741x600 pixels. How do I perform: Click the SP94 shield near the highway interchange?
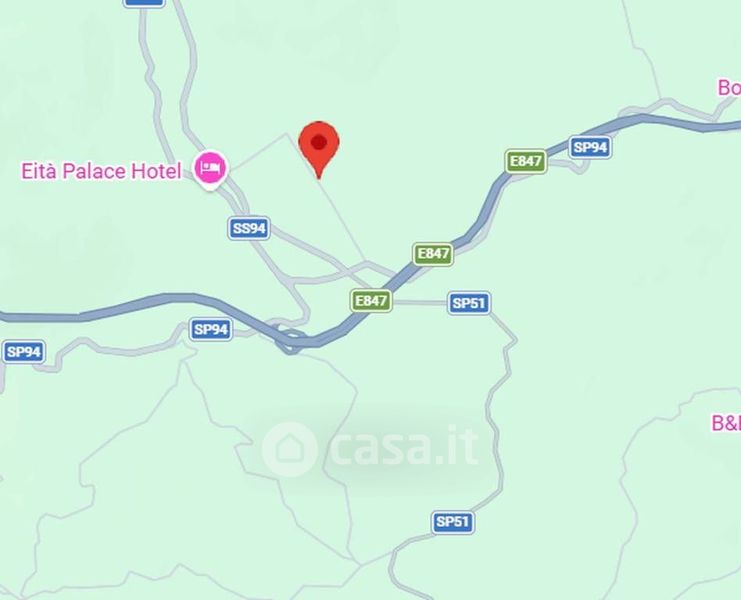211,329
